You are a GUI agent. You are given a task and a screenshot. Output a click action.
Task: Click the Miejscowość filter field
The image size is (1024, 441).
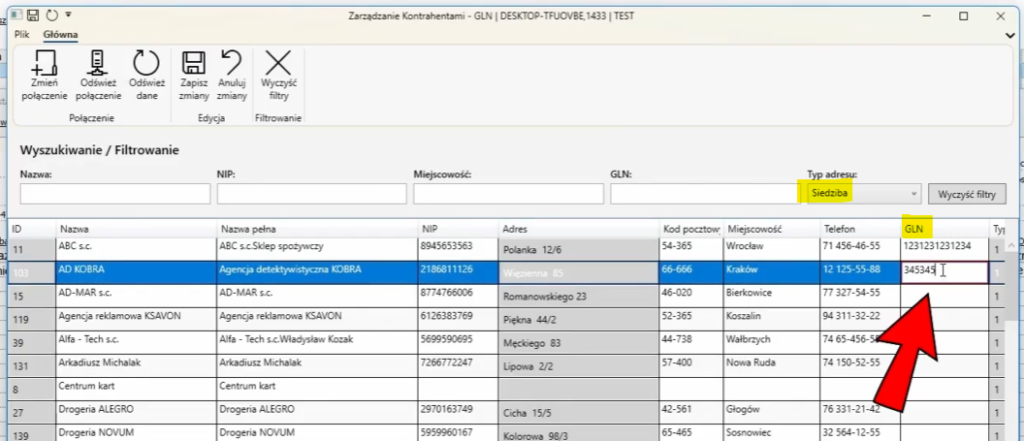click(506, 194)
